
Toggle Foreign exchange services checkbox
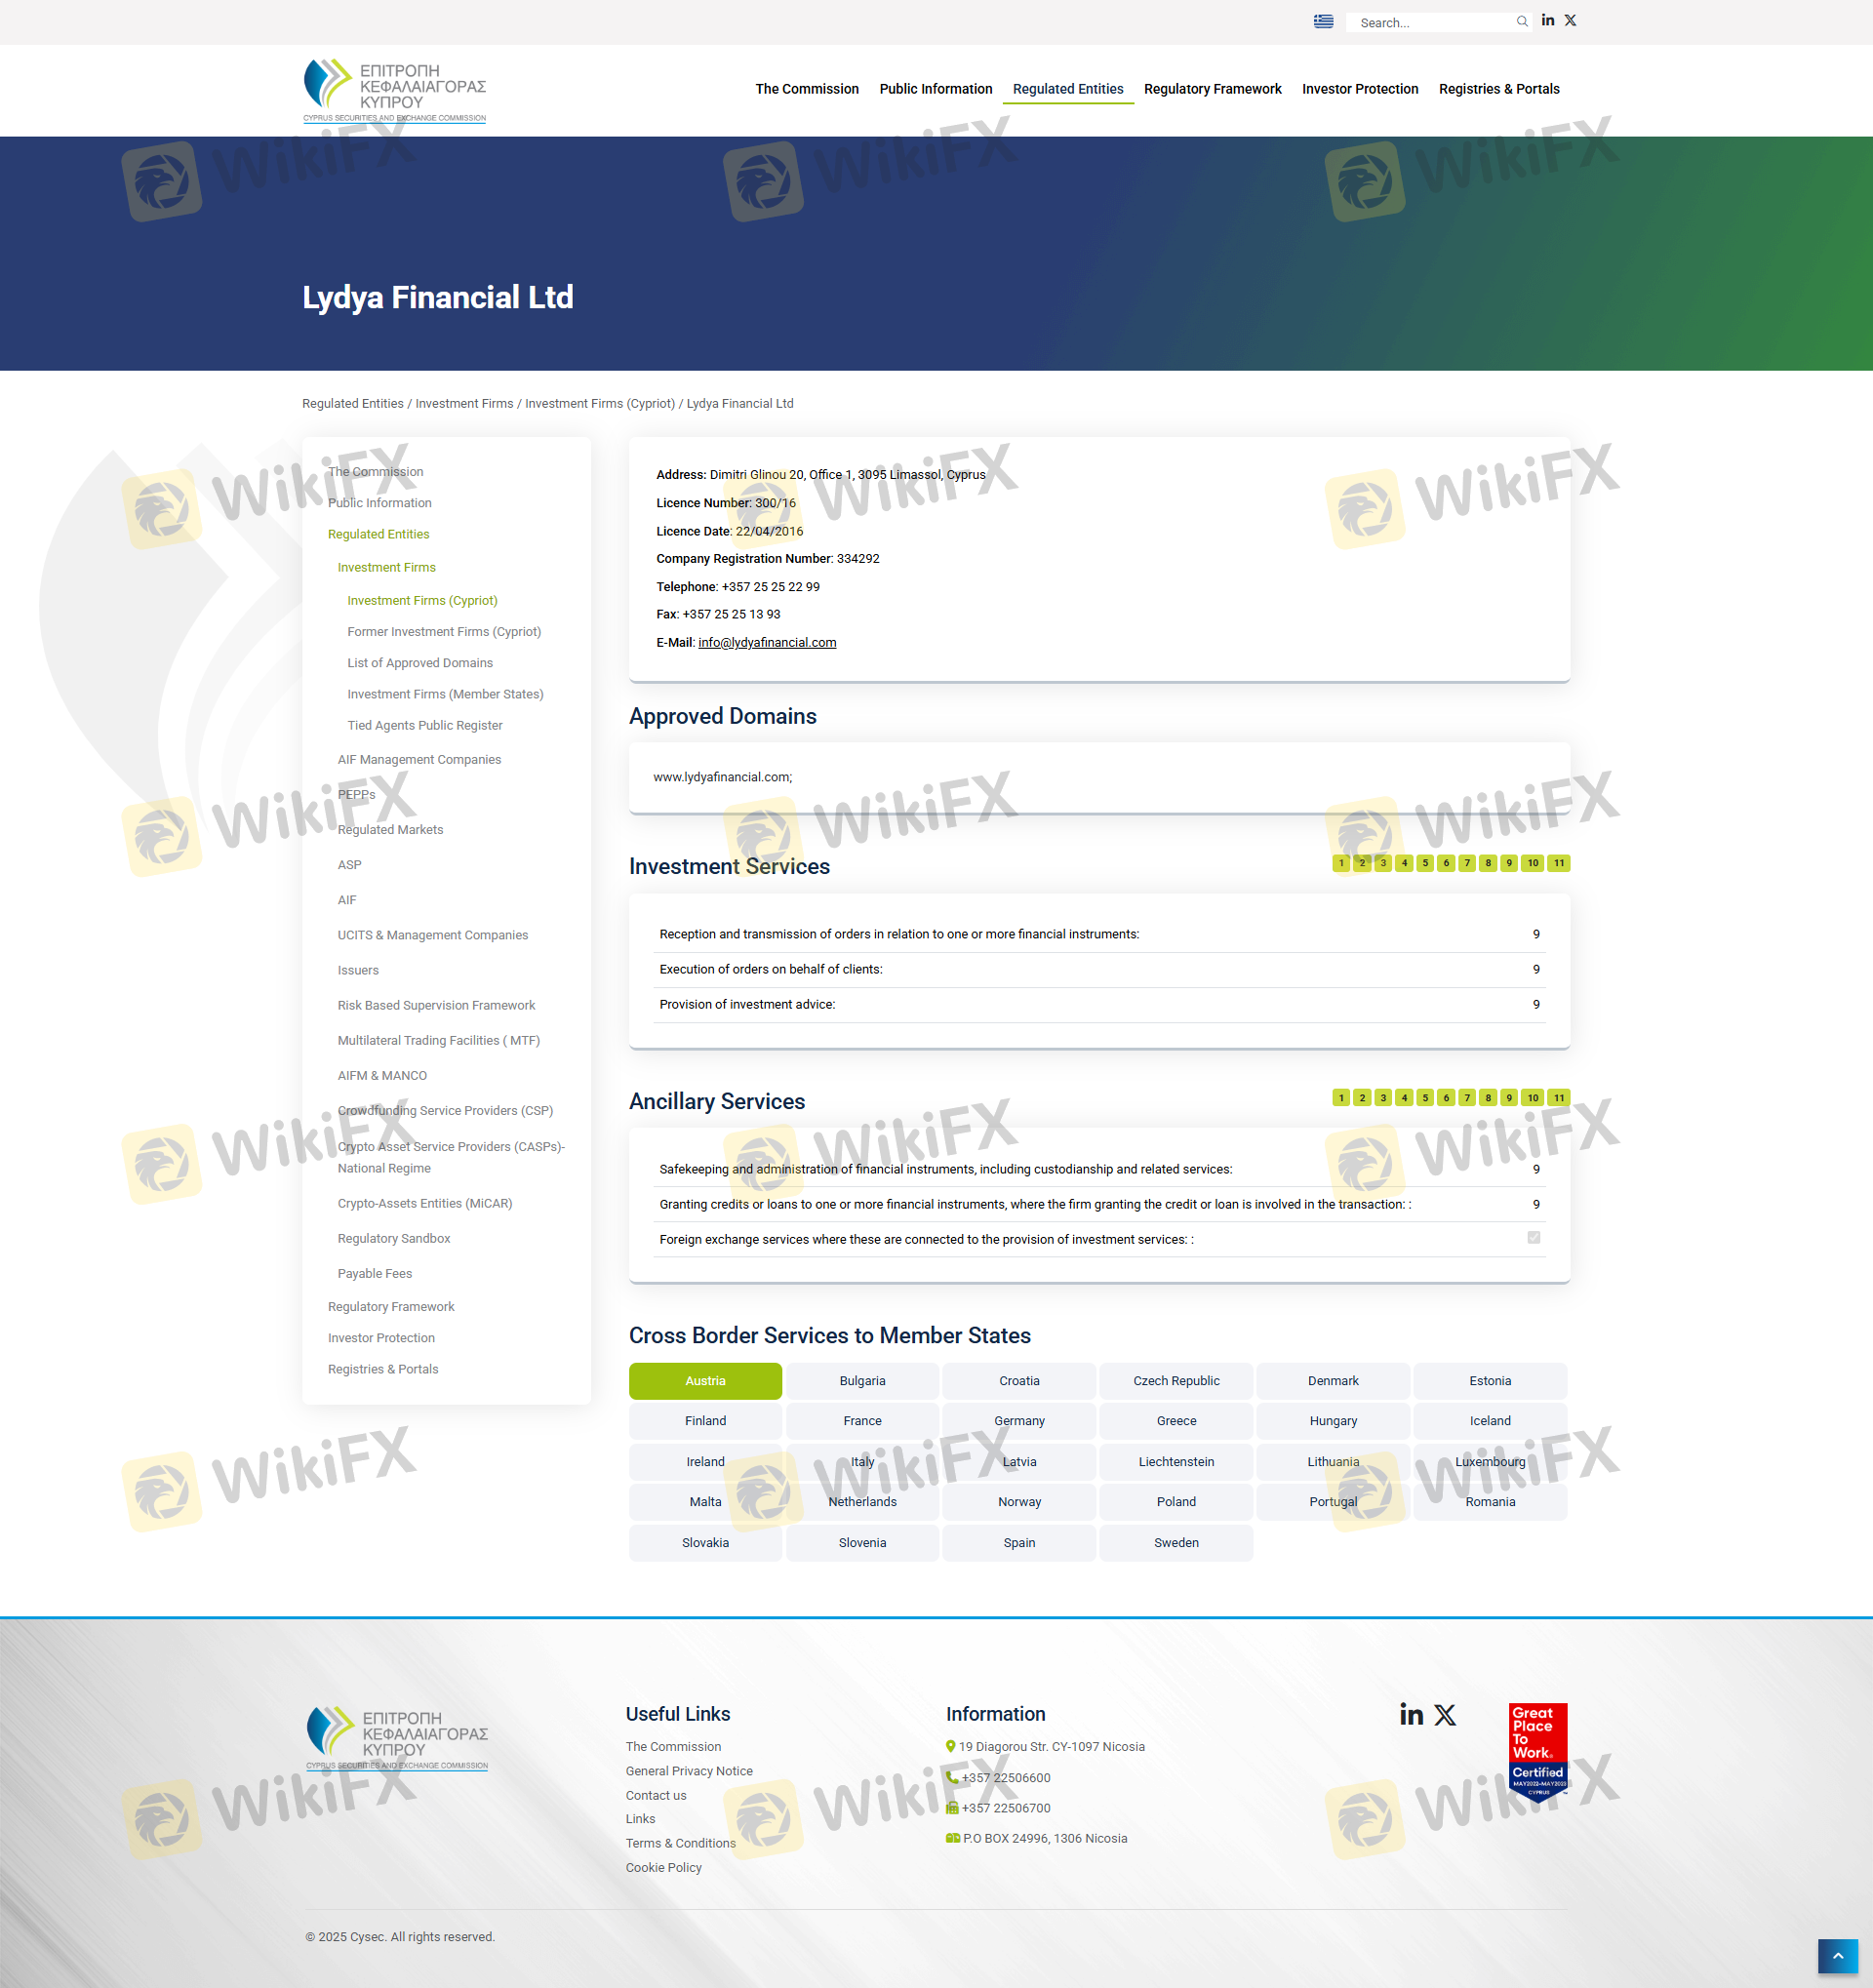pyautogui.click(x=1534, y=1238)
